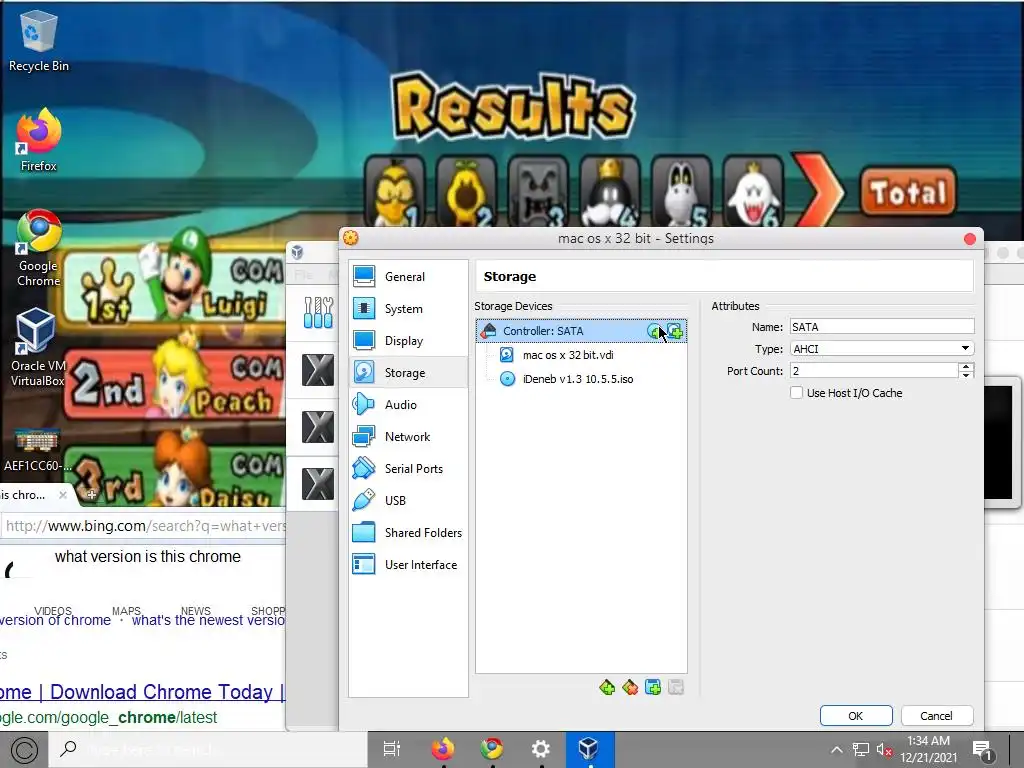Click Cancel in the Settings dialog

click(936, 716)
